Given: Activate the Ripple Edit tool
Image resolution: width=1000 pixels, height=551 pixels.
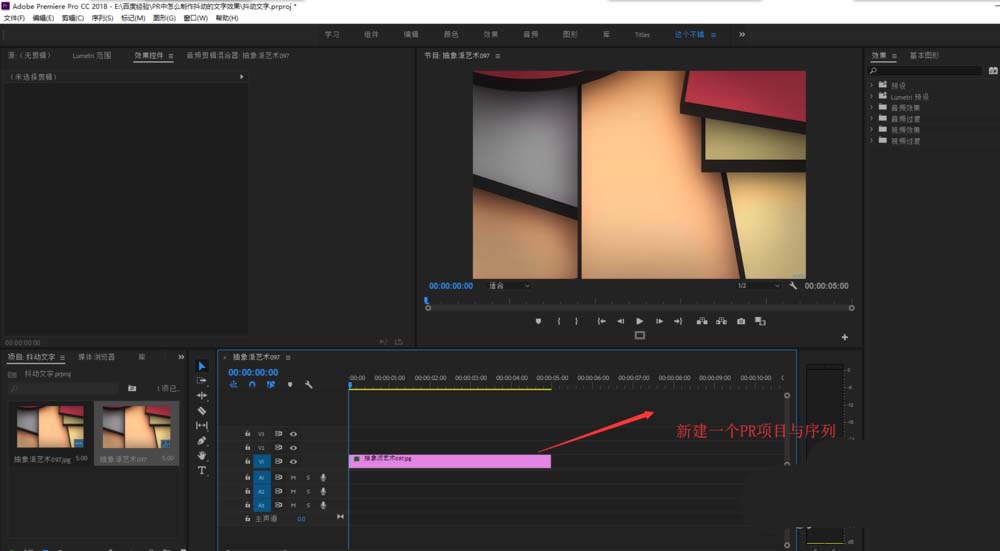Looking at the screenshot, I should (x=202, y=395).
